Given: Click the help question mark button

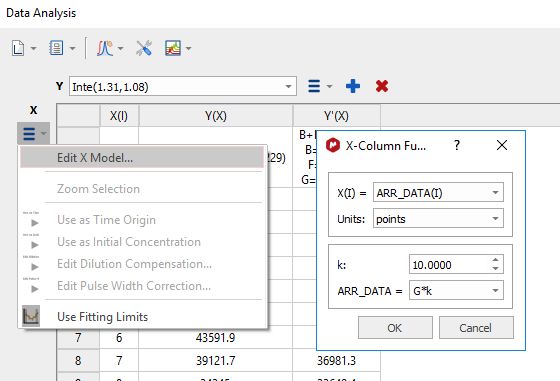Looking at the screenshot, I should [457, 145].
